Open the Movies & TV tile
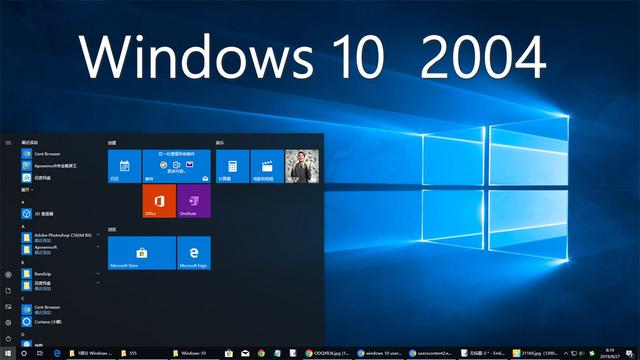The width and height of the screenshot is (640, 360). pyautogui.click(x=267, y=166)
